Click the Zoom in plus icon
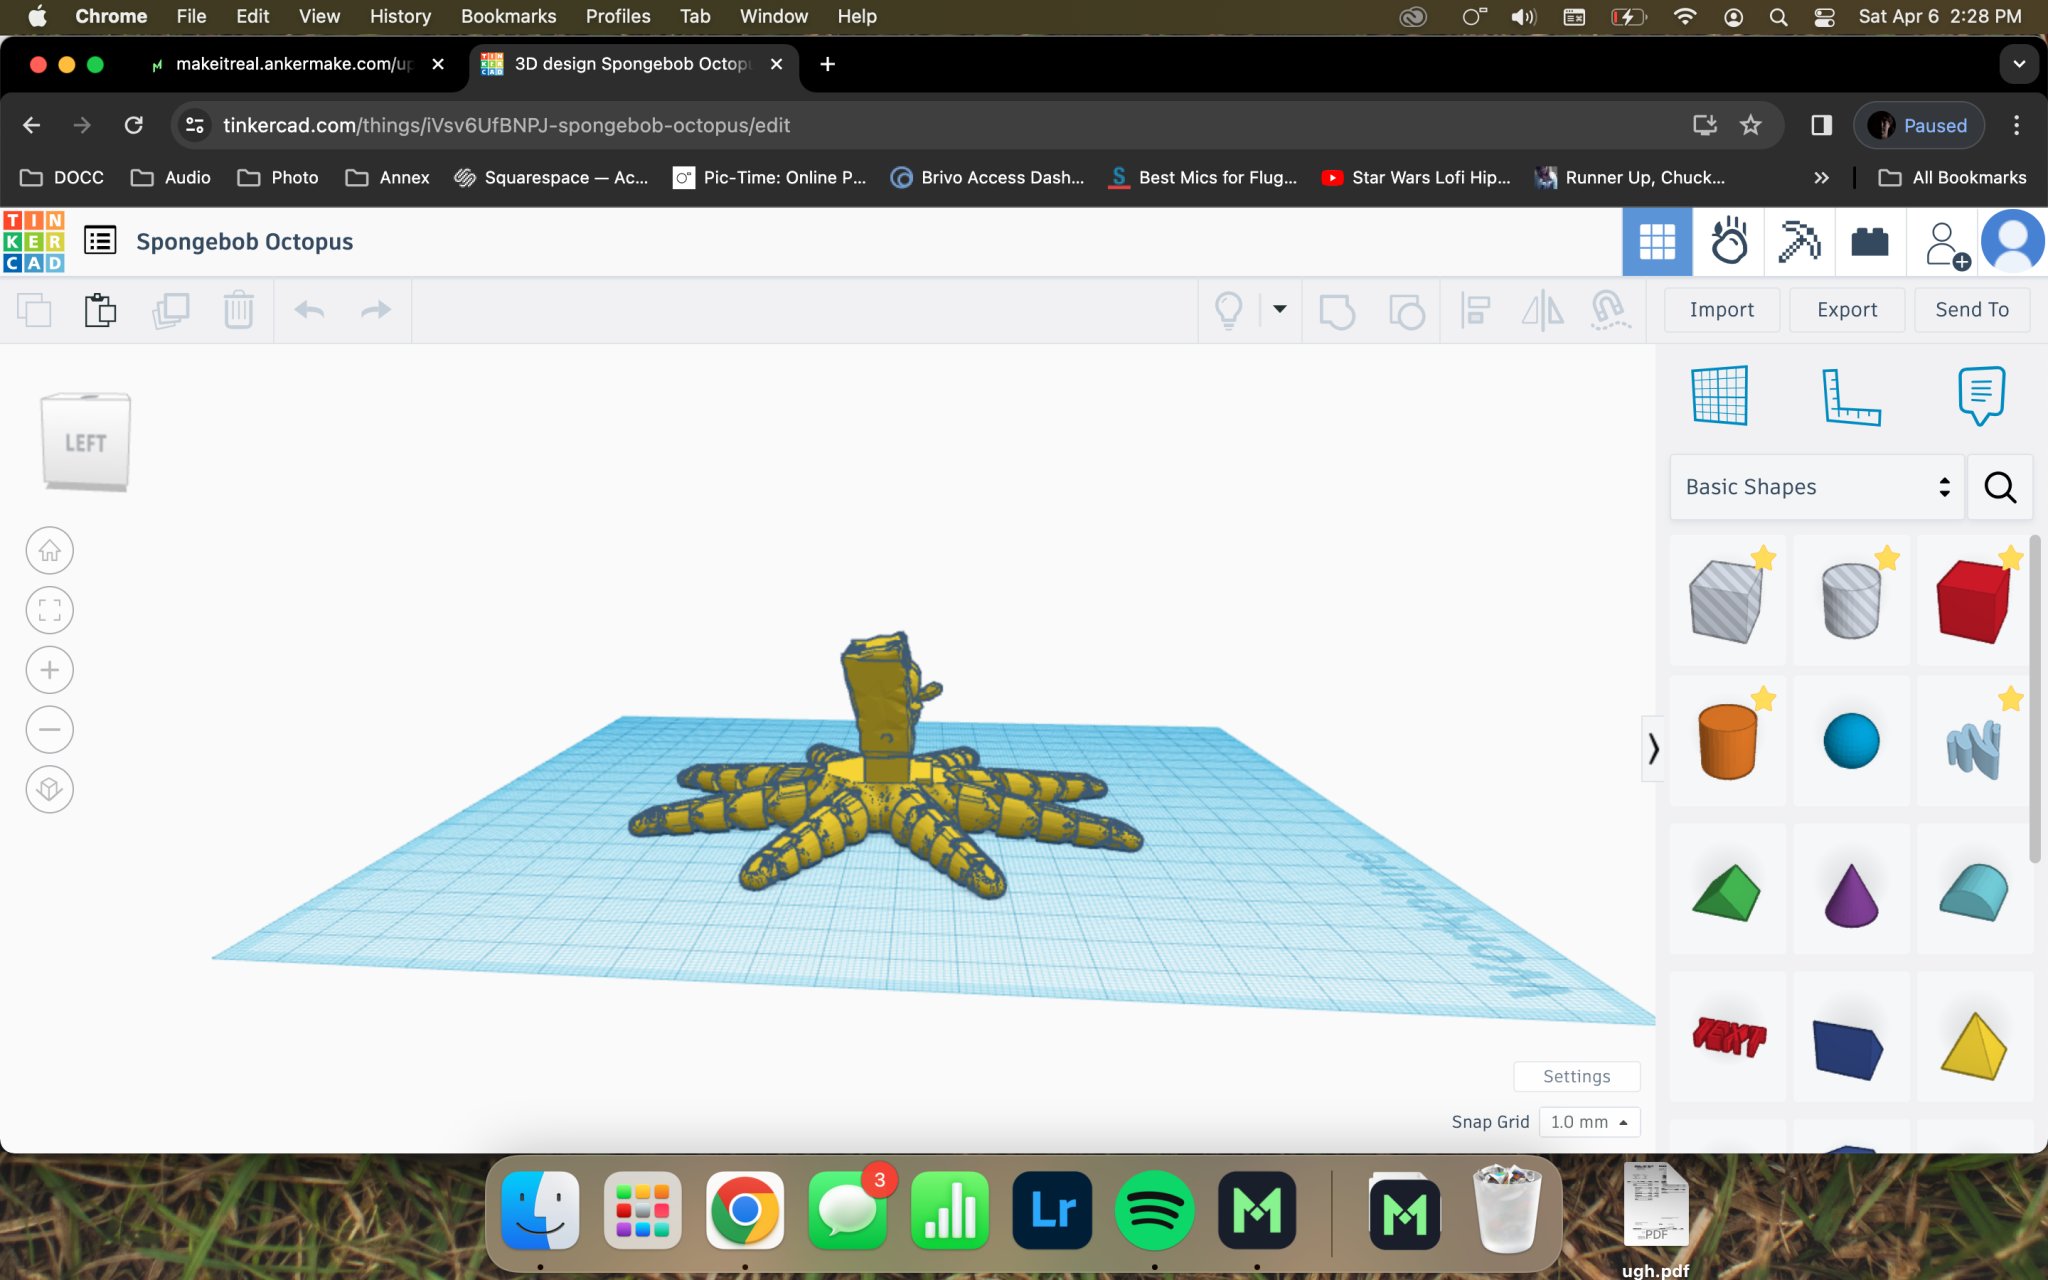The image size is (2048, 1280). coord(49,670)
